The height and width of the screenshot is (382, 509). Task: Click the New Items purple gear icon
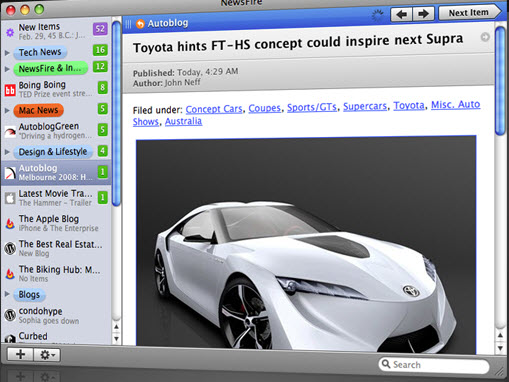(x=10, y=32)
